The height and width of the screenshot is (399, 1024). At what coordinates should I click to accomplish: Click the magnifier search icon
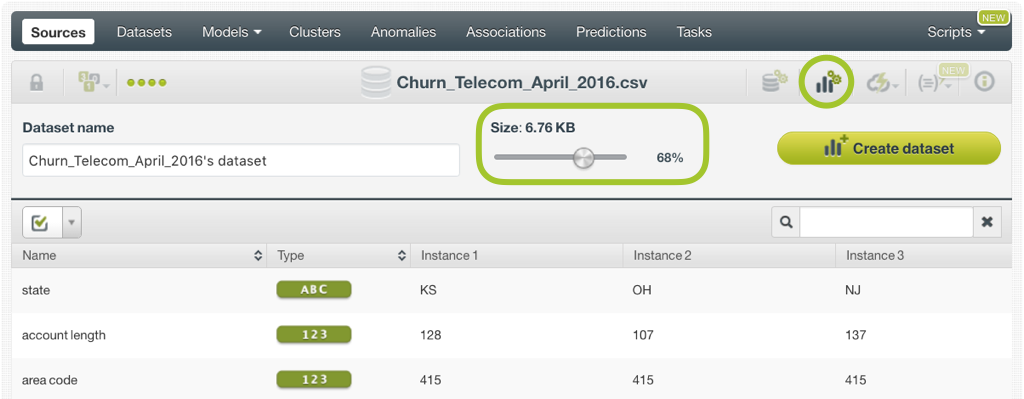click(x=786, y=223)
